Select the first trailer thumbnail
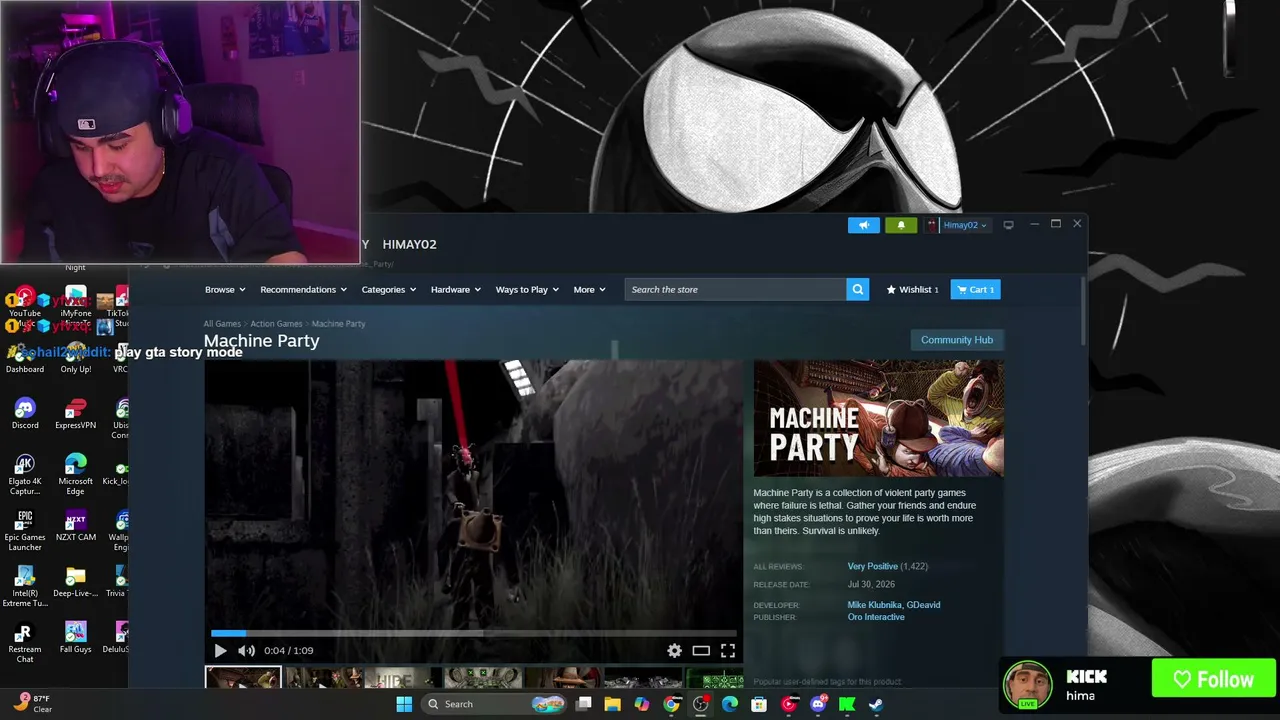Viewport: 1280px width, 720px height. tap(243, 679)
